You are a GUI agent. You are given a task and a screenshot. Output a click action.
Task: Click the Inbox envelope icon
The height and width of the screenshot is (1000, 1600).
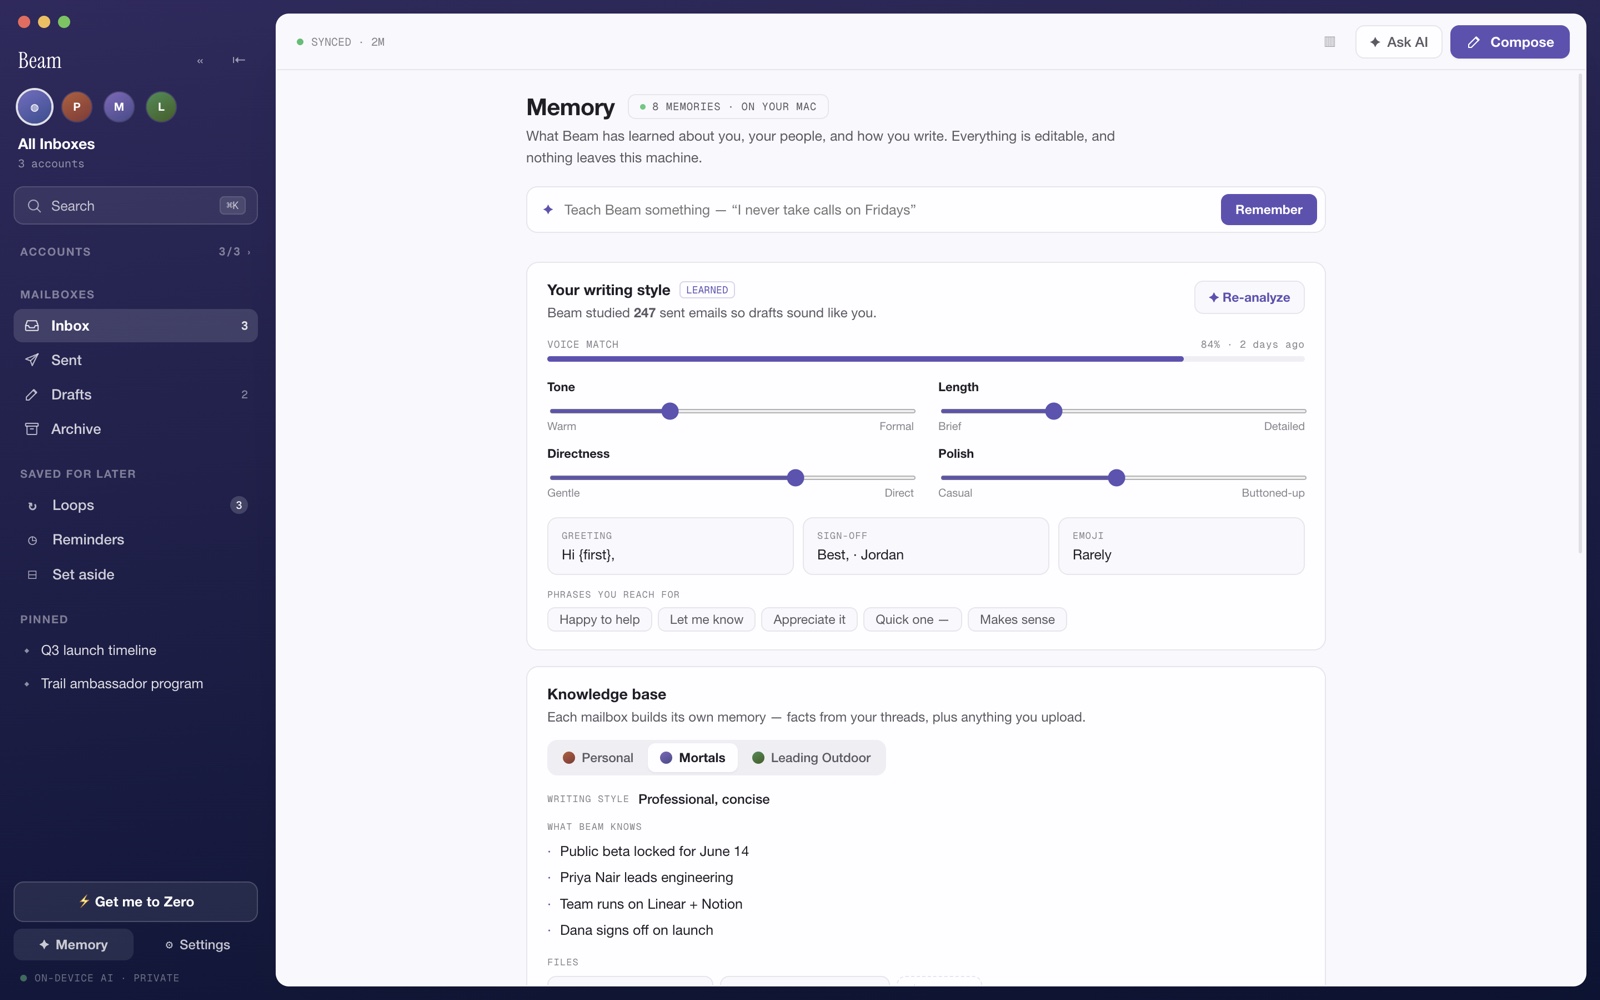pyautogui.click(x=32, y=326)
